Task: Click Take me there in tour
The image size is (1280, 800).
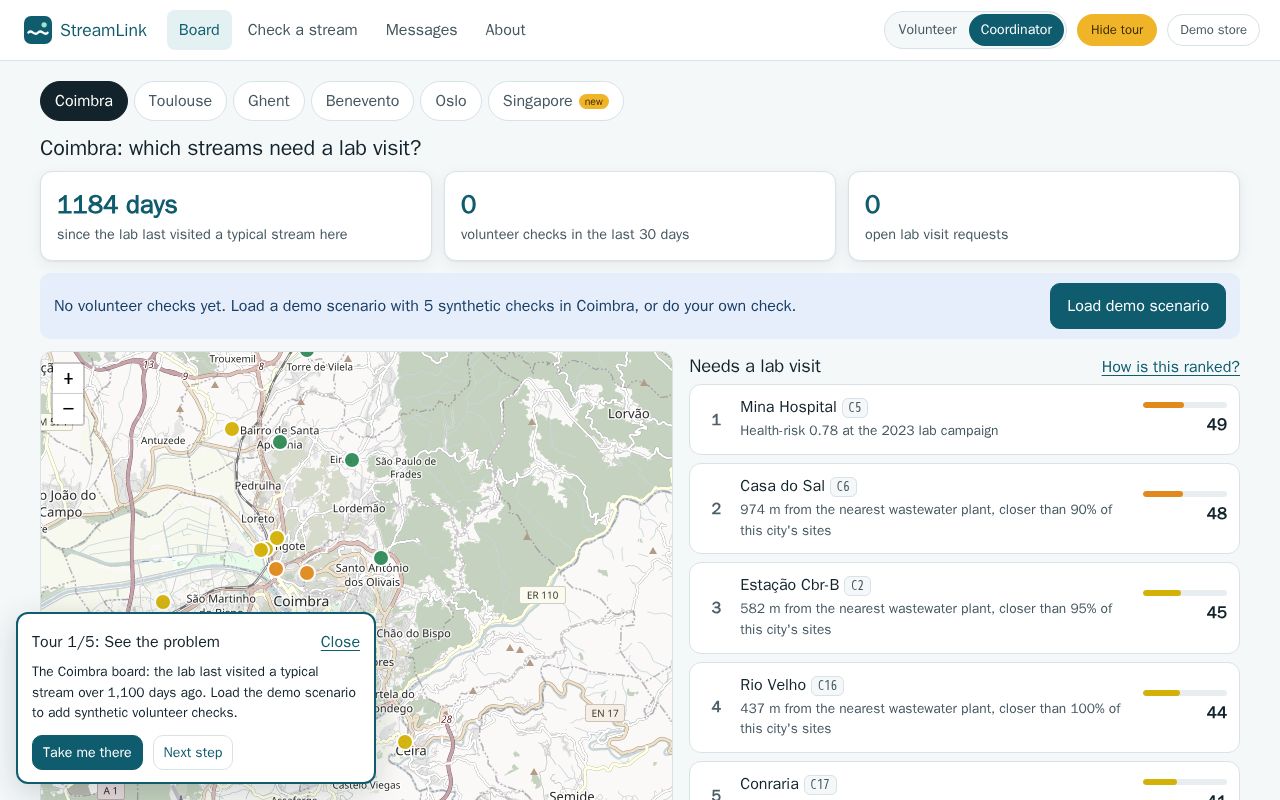Action: click(87, 753)
